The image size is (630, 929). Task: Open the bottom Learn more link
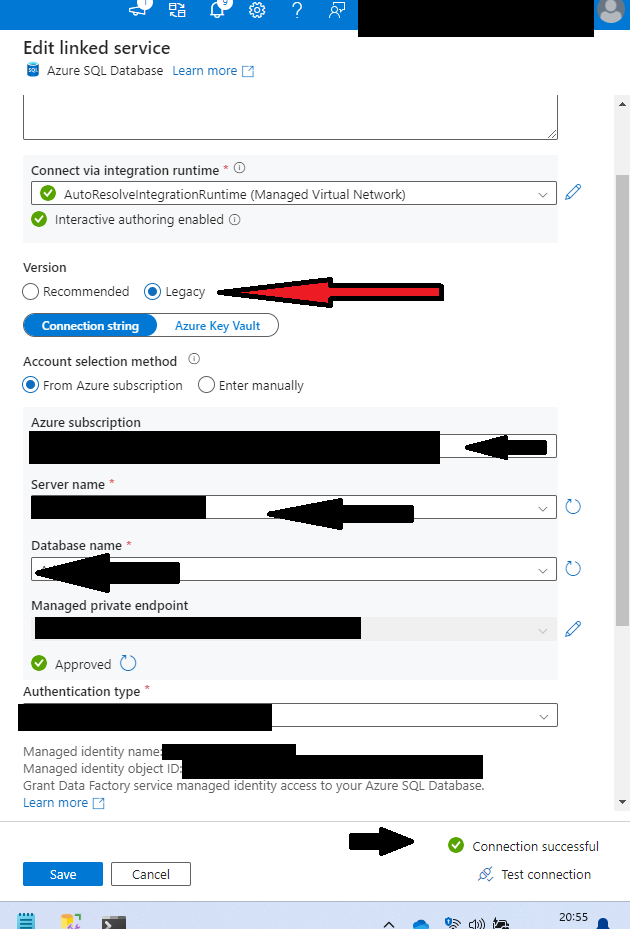(x=63, y=803)
